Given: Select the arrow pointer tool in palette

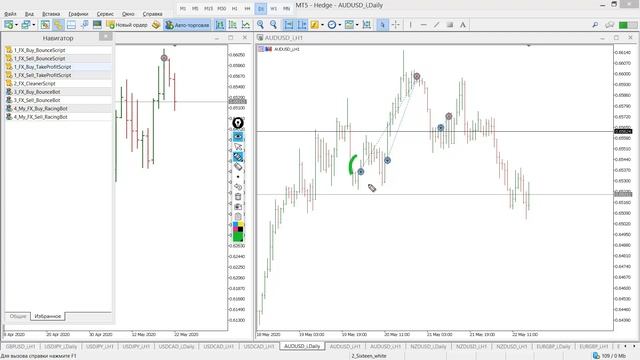Looking at the screenshot, I should tap(238, 147).
